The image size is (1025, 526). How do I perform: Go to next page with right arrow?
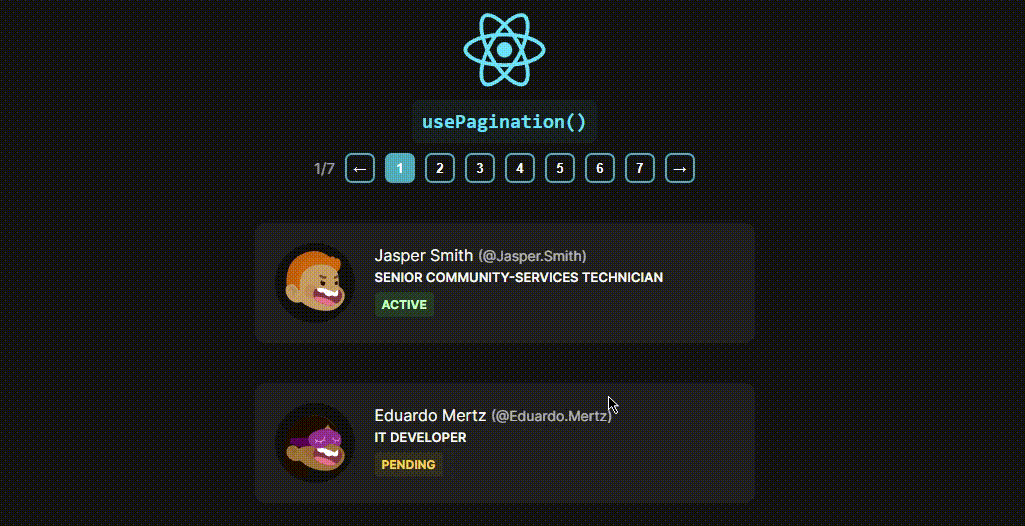680,169
